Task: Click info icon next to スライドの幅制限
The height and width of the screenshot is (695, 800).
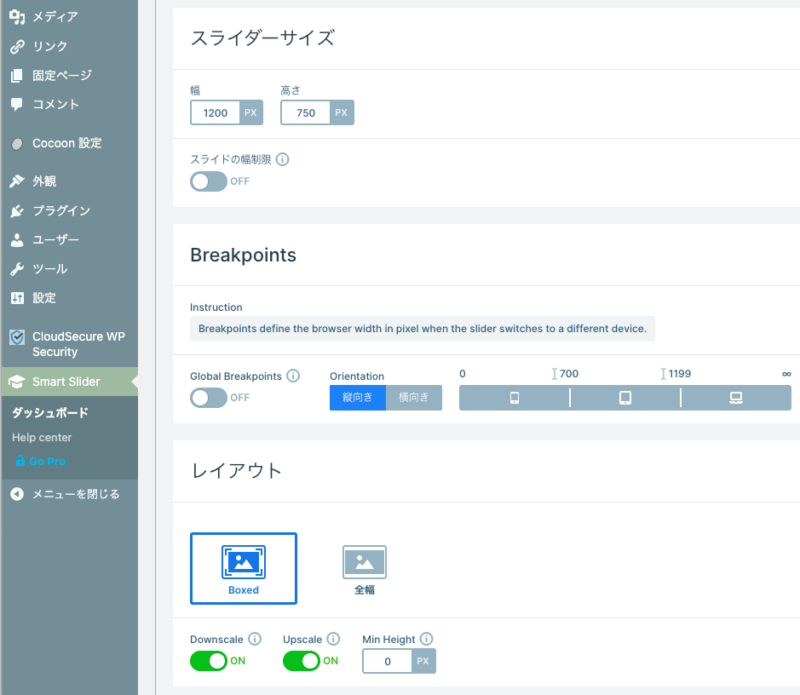Action: click(282, 159)
